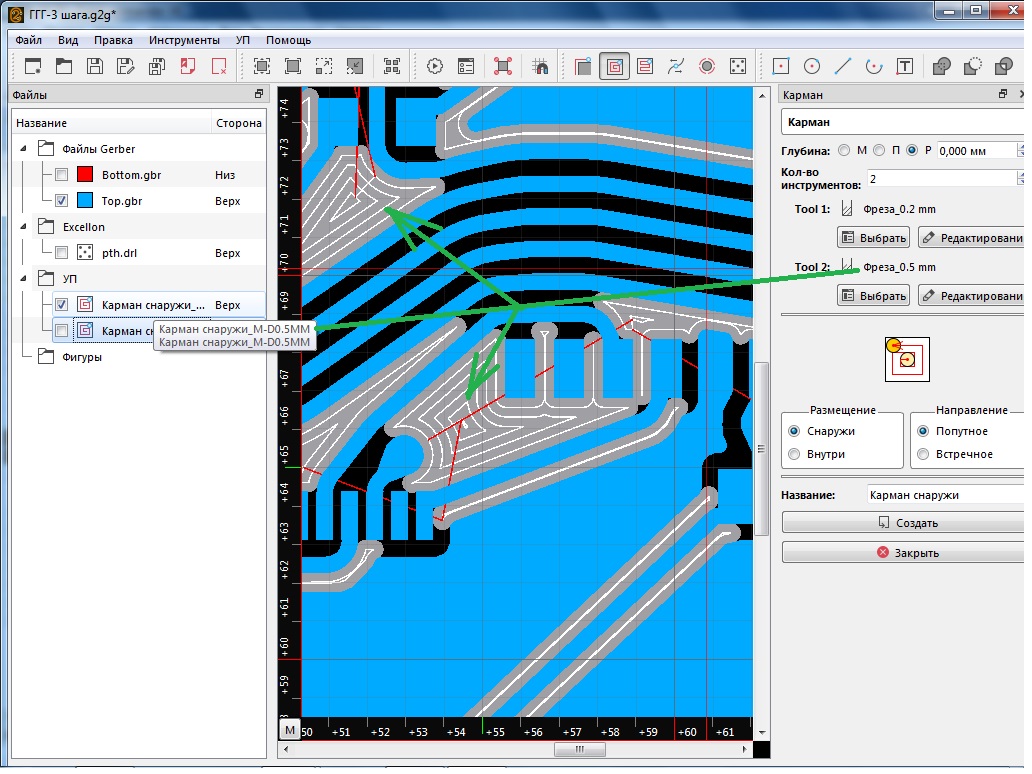The height and width of the screenshot is (774, 1032).
Task: Collapse the Файлы Gerber tree node
Action: pos(24,149)
